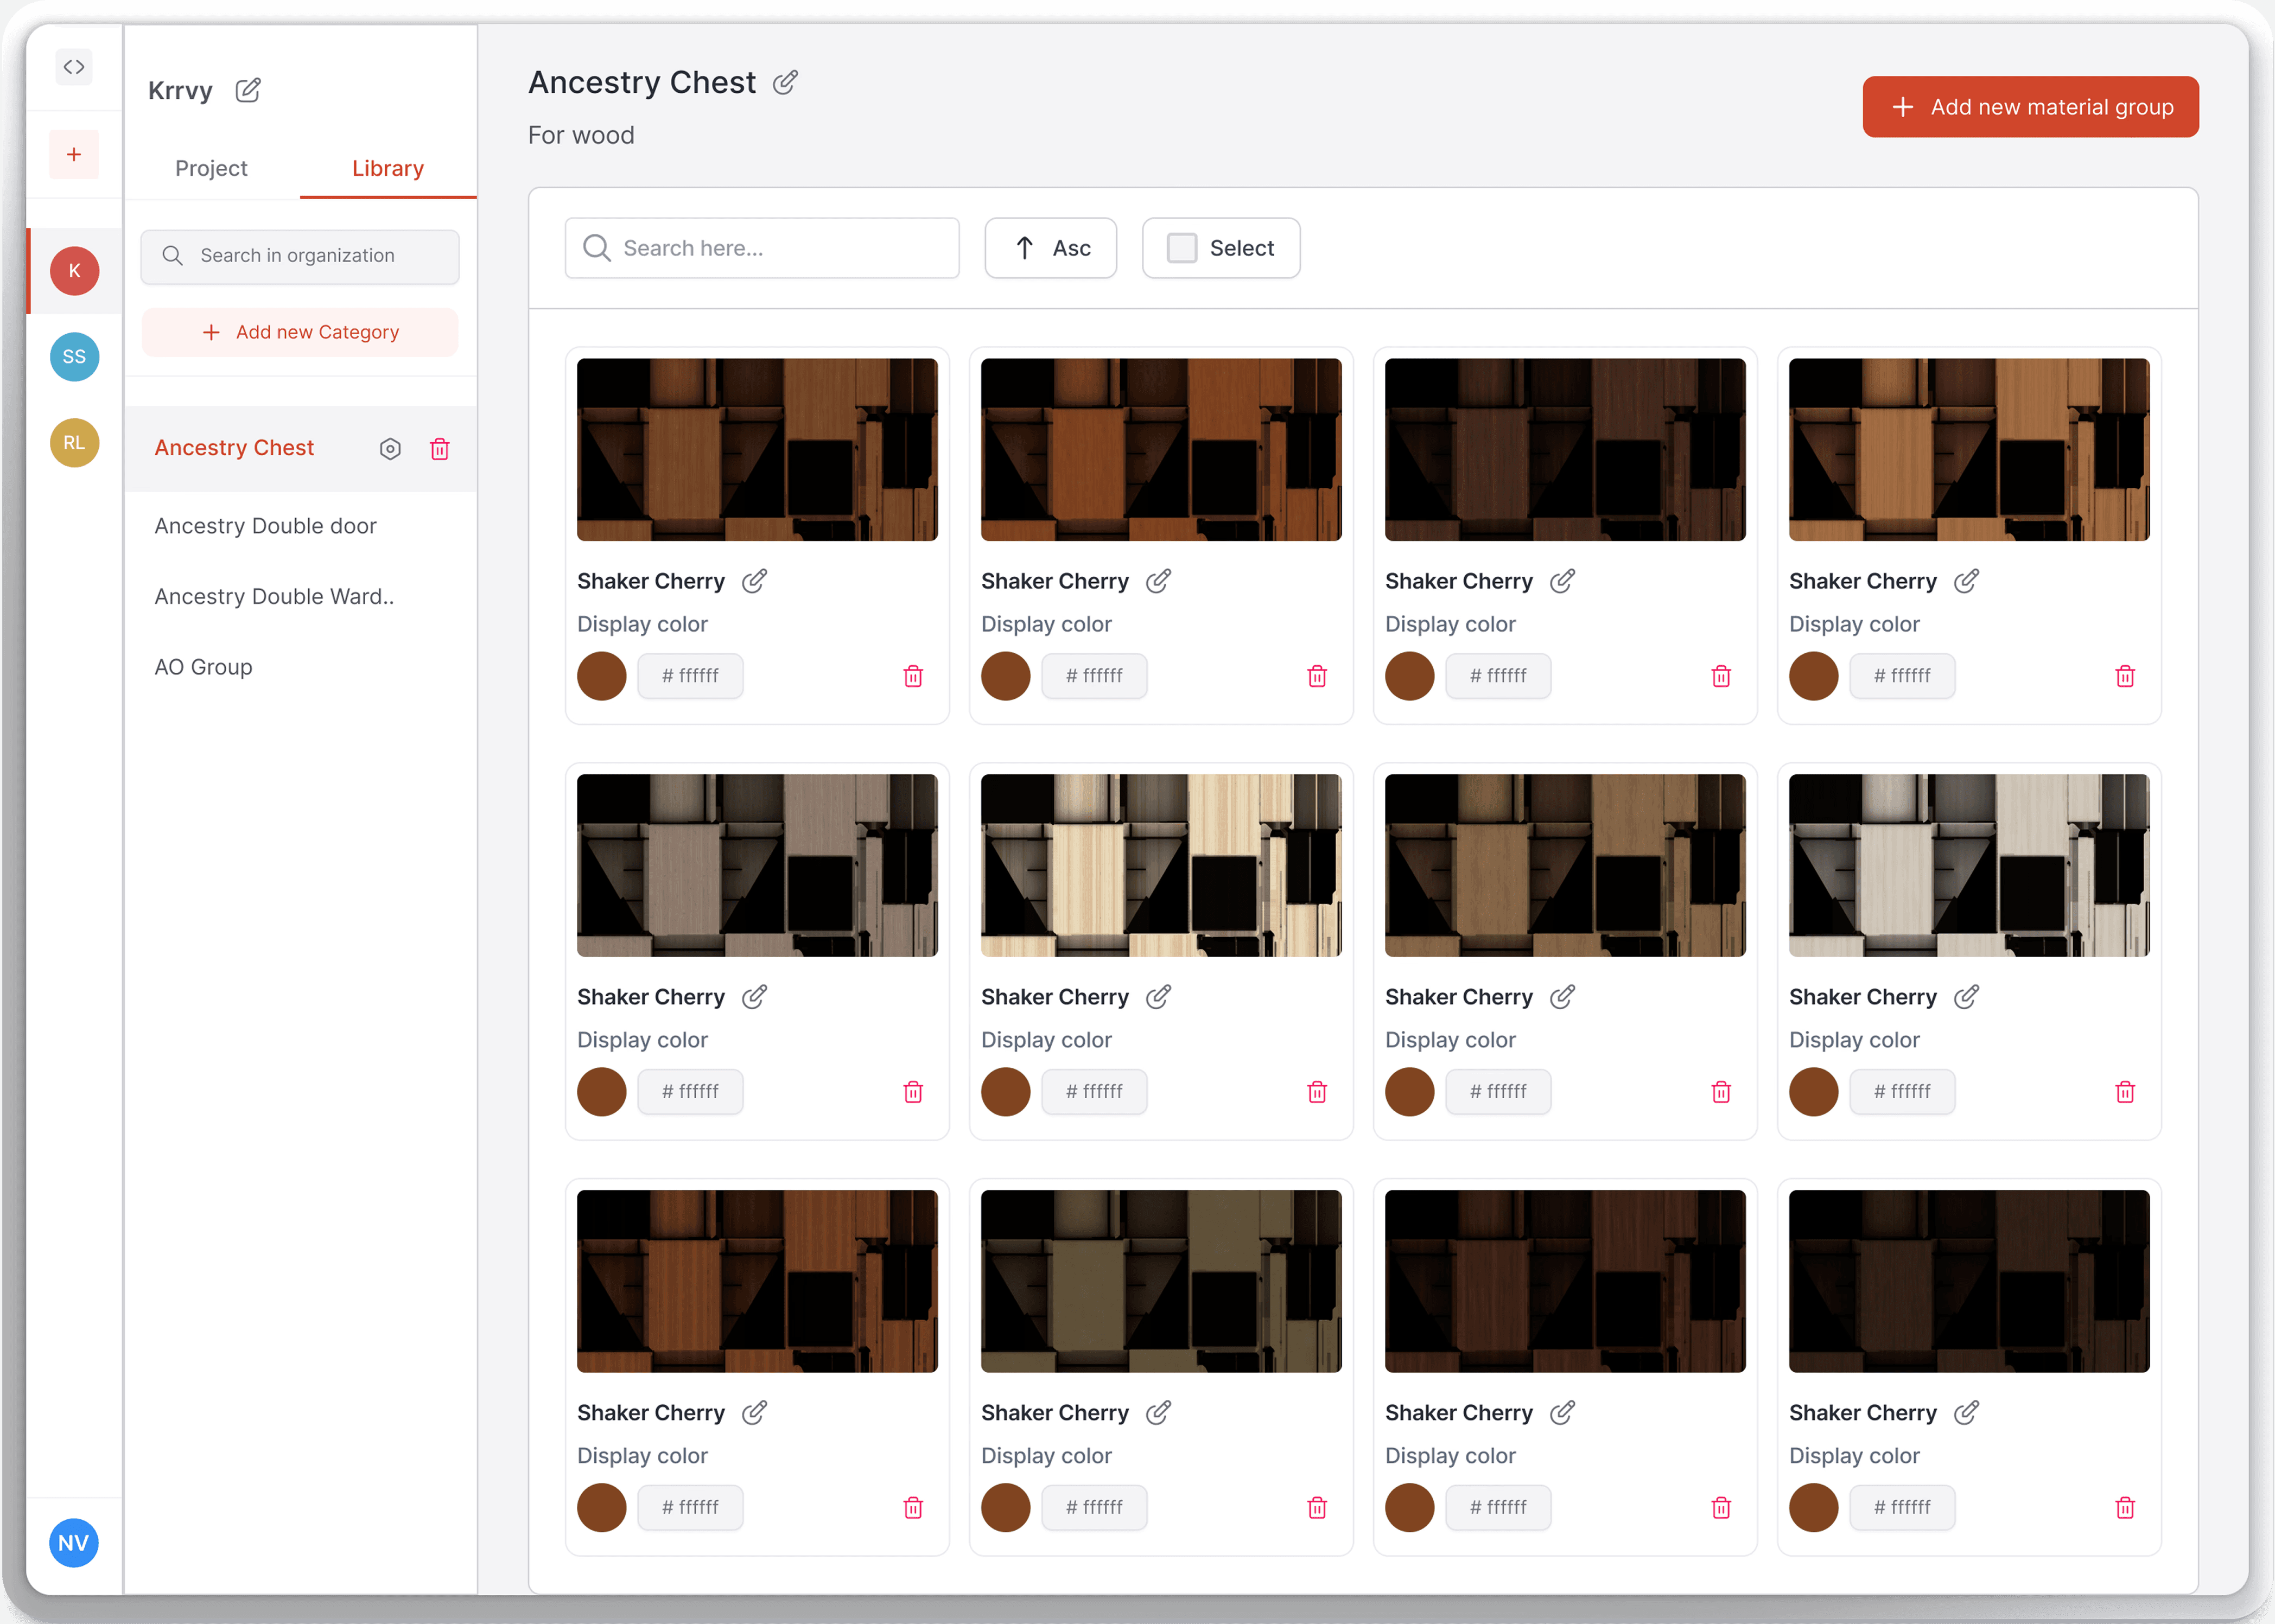Open the NV user profile avatar
2275x1624 pixels.
[x=74, y=1542]
